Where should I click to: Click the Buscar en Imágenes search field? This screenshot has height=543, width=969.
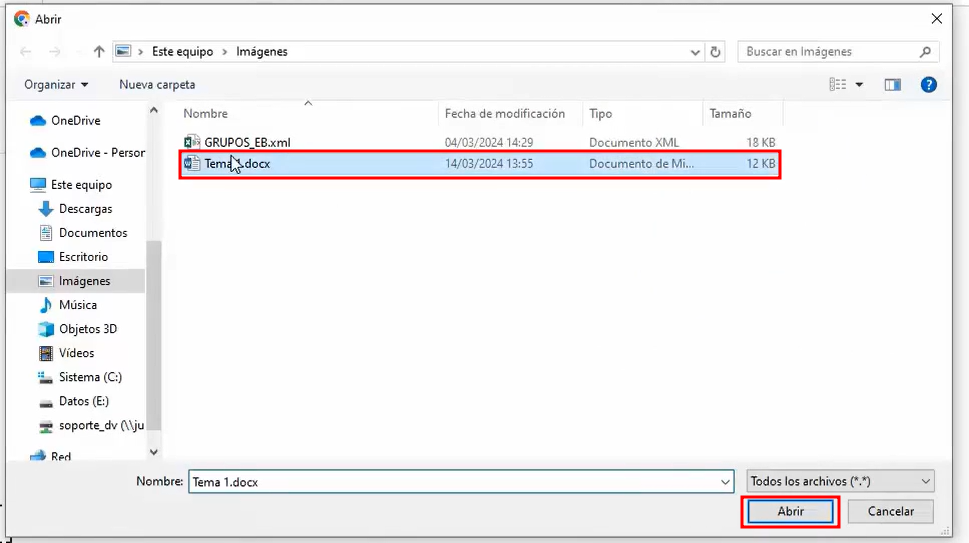pyautogui.click(x=828, y=51)
